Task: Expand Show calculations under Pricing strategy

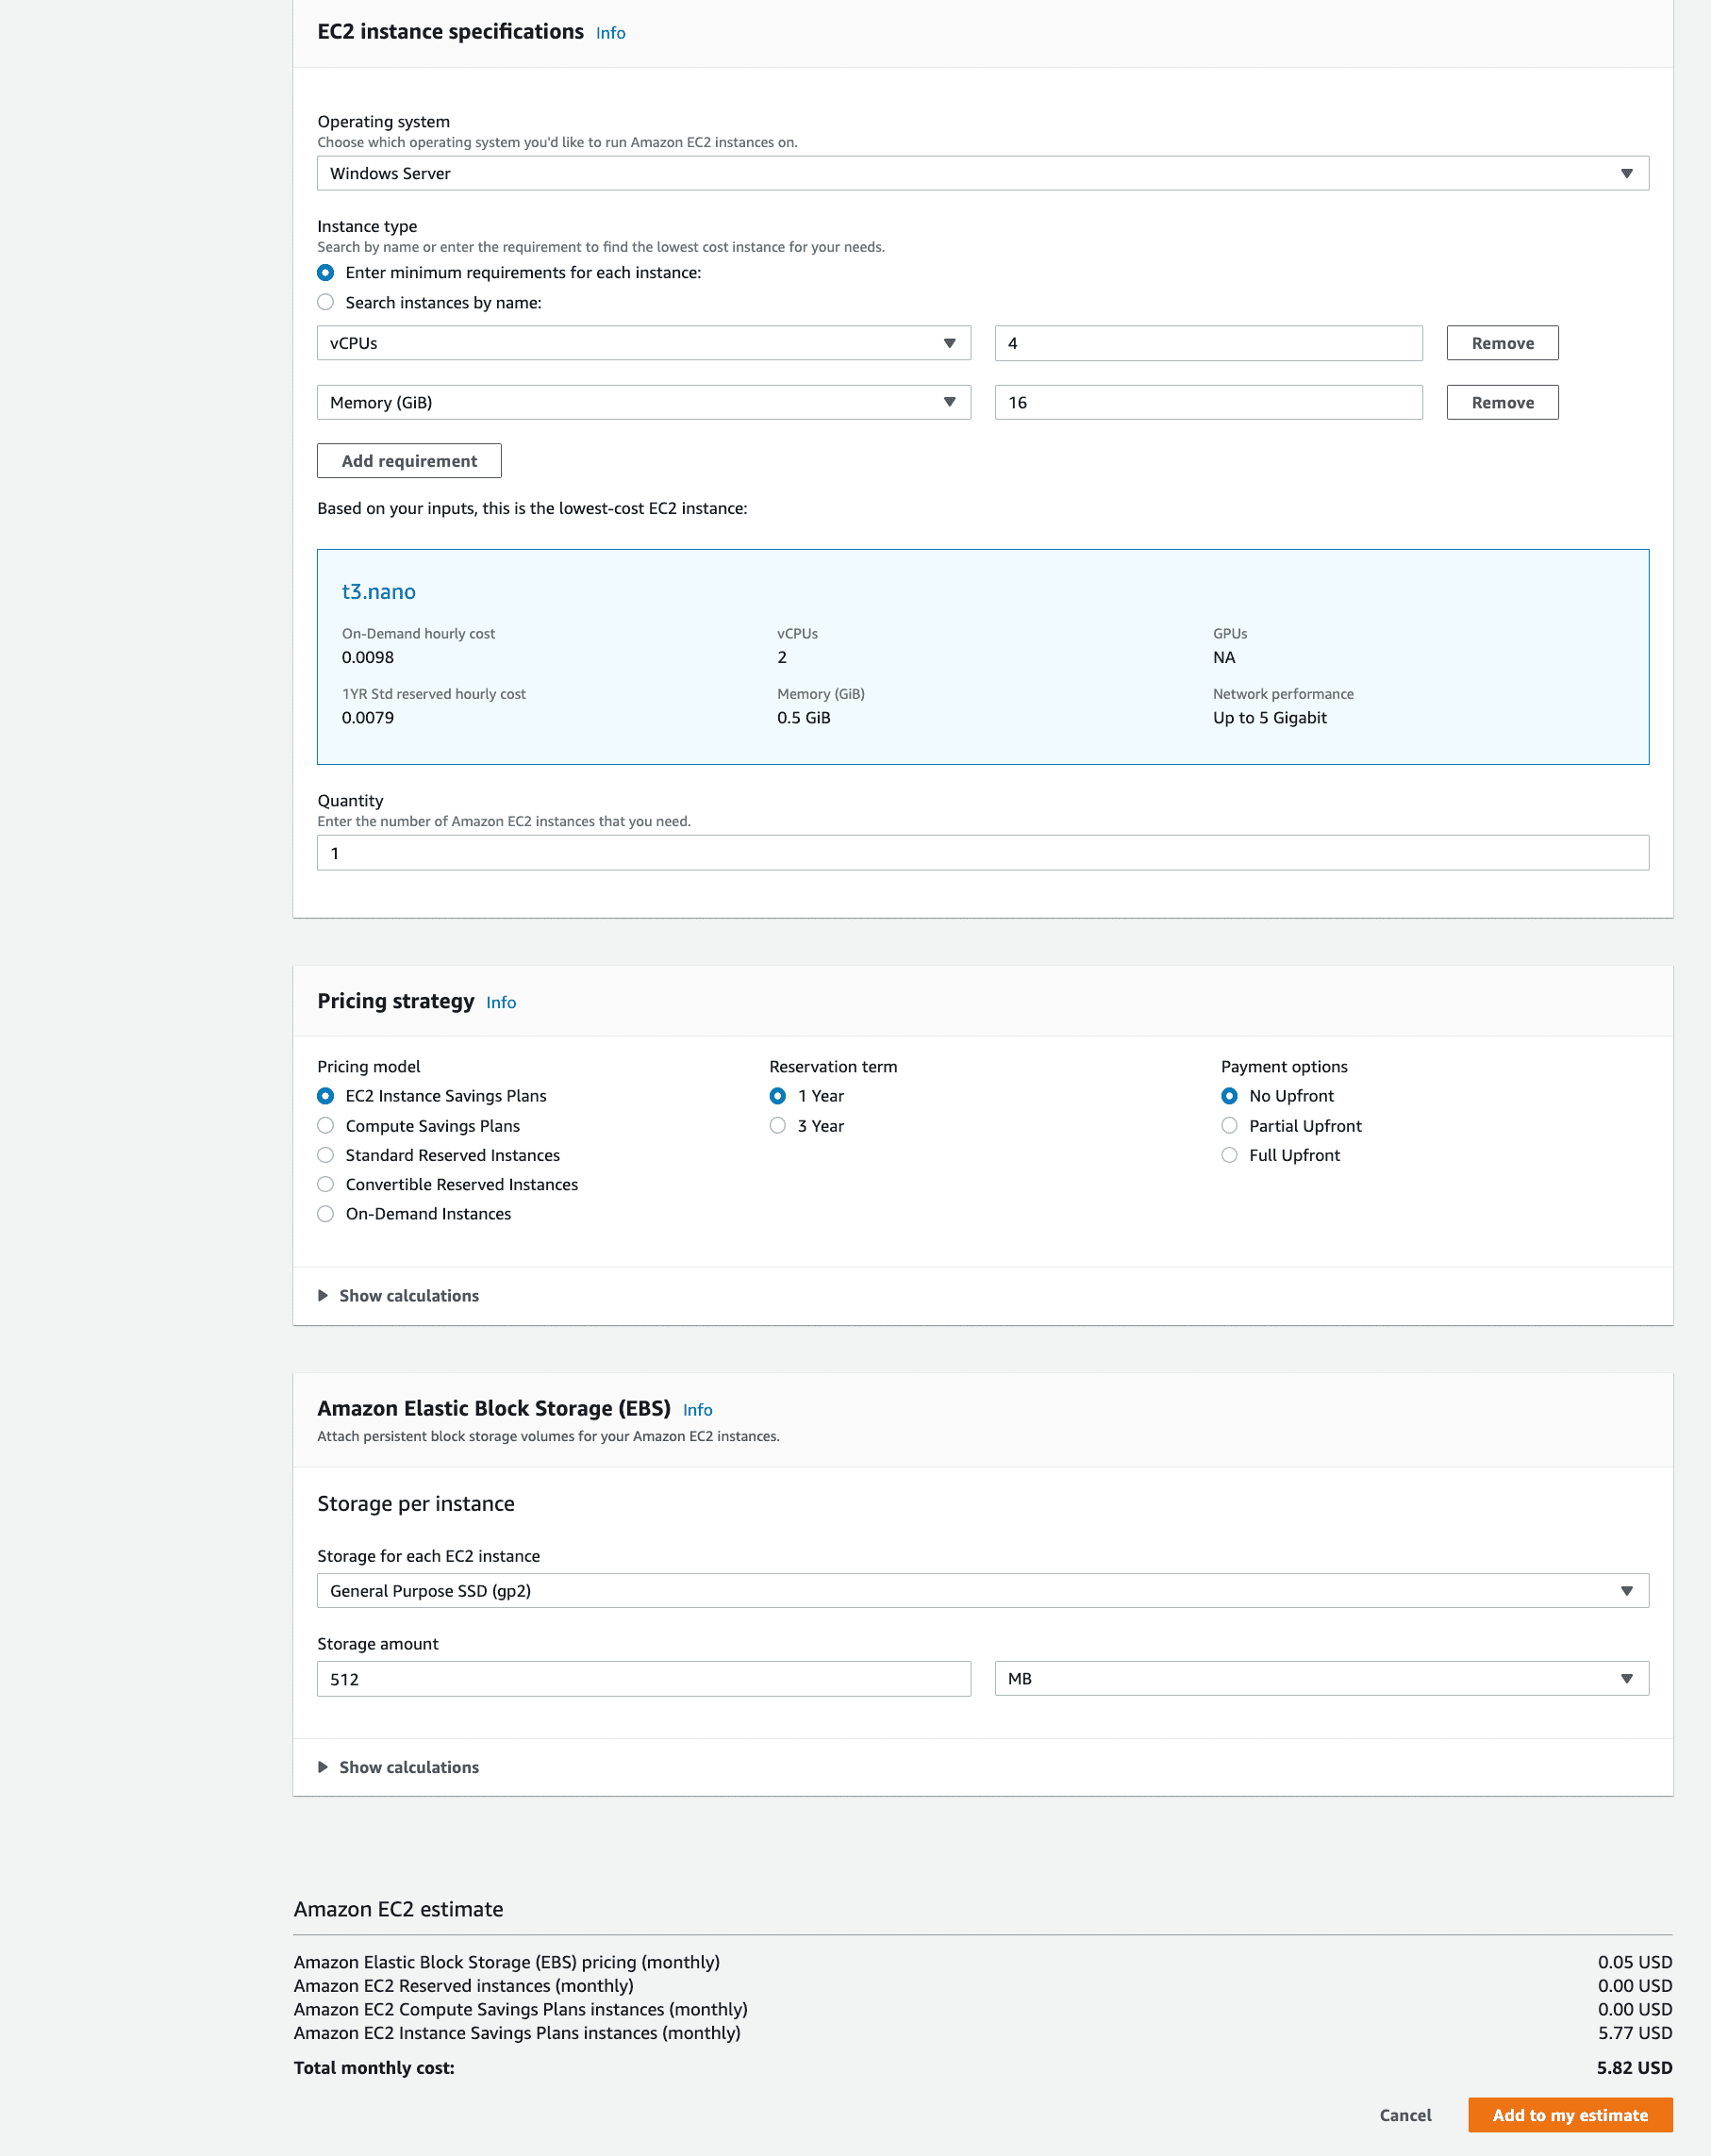Action: pyautogui.click(x=408, y=1295)
